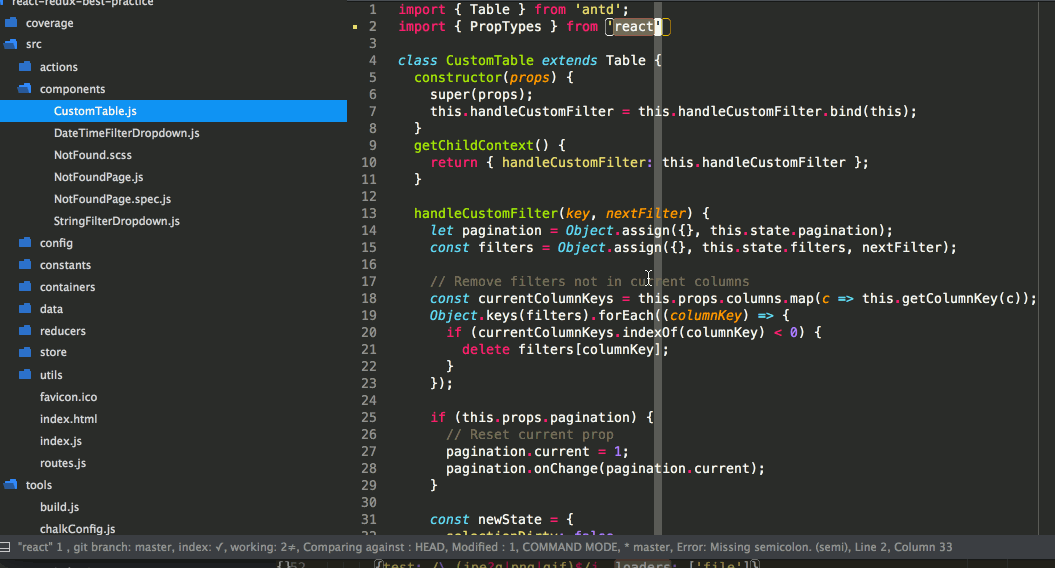Click the config folder icon

pos(25,243)
